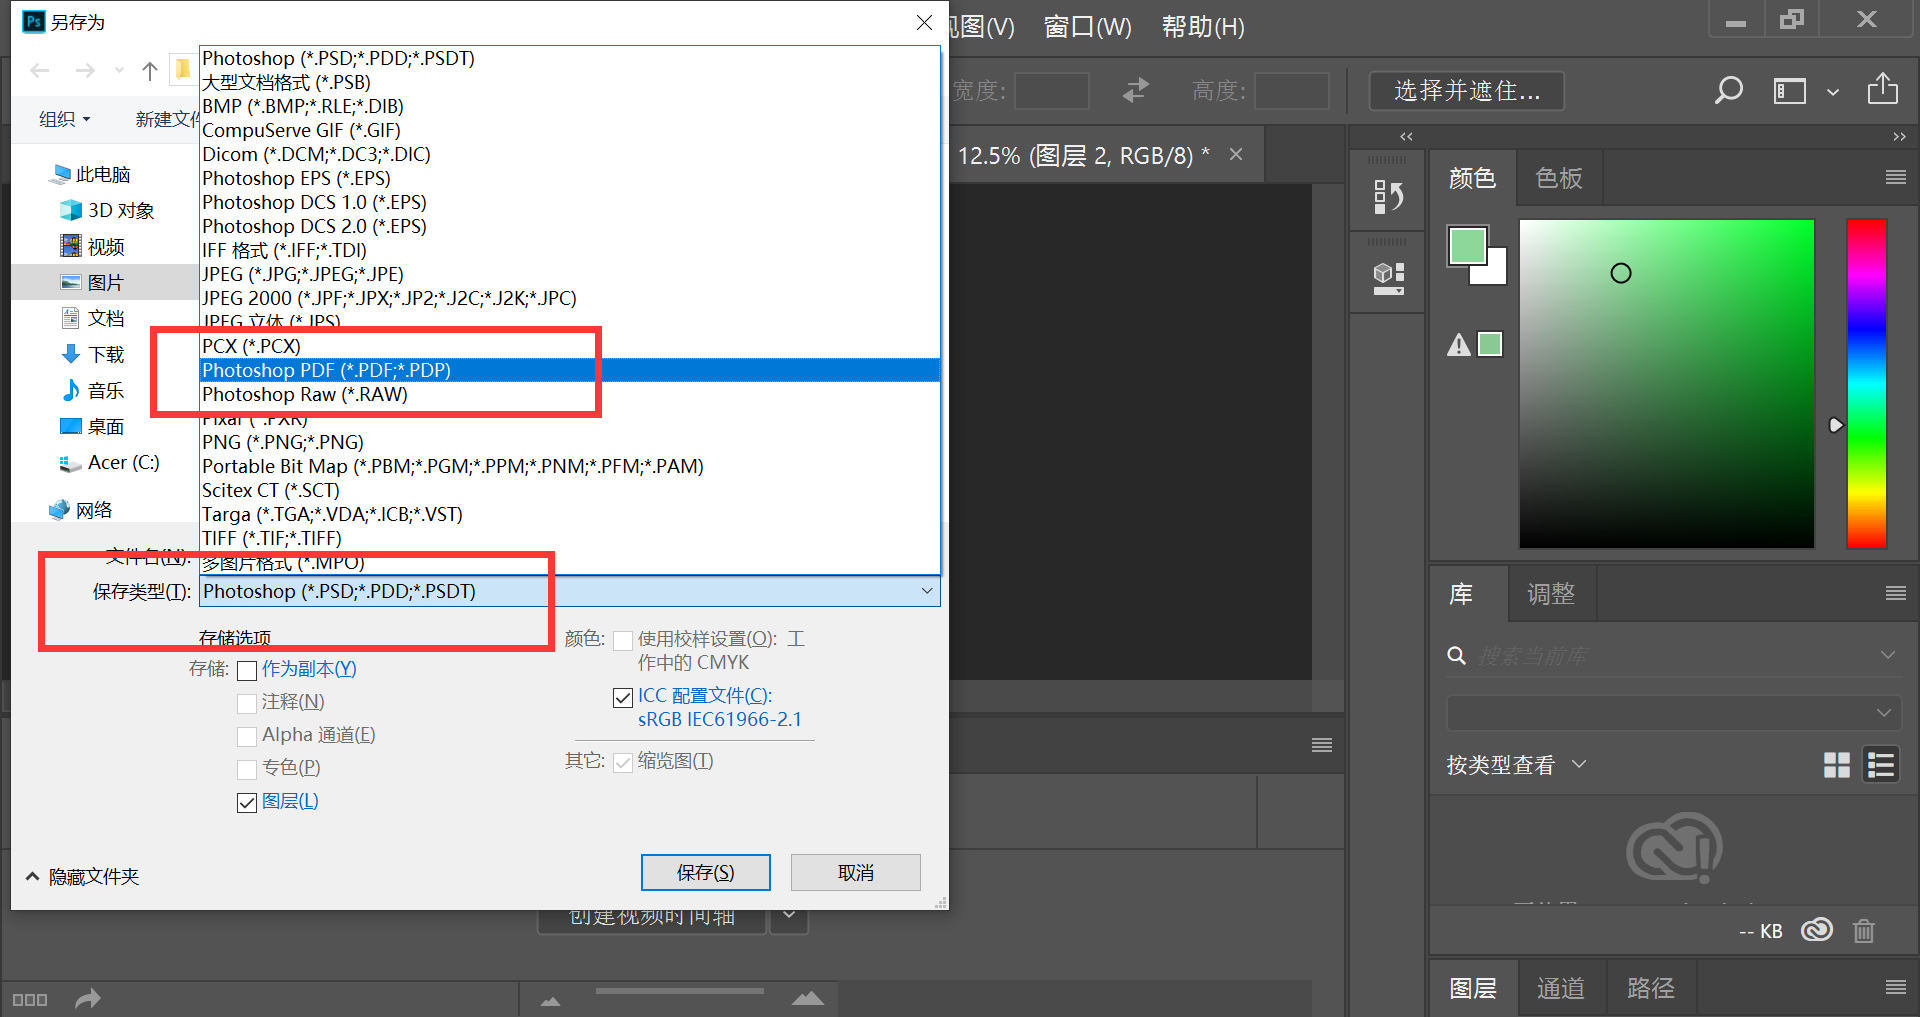Switch Libraries to grid view
This screenshot has height=1017, width=1920.
click(x=1836, y=765)
